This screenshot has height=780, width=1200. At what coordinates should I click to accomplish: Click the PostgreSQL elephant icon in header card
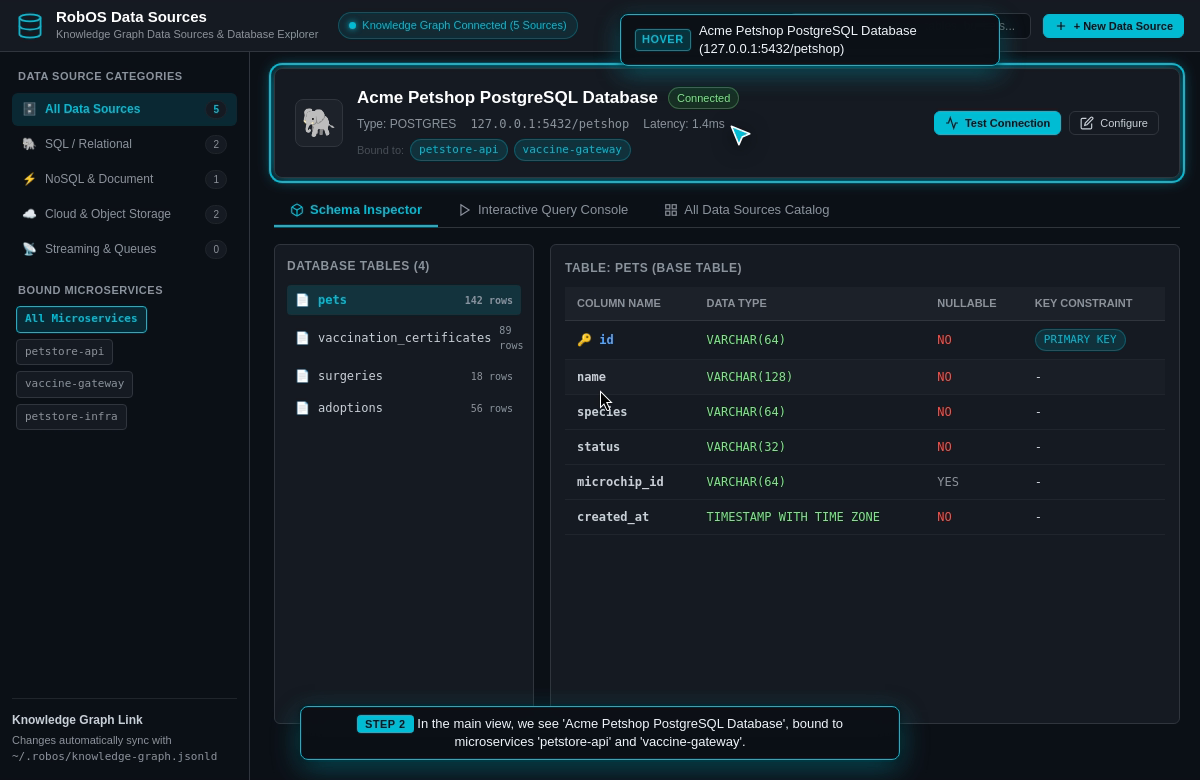click(x=319, y=123)
